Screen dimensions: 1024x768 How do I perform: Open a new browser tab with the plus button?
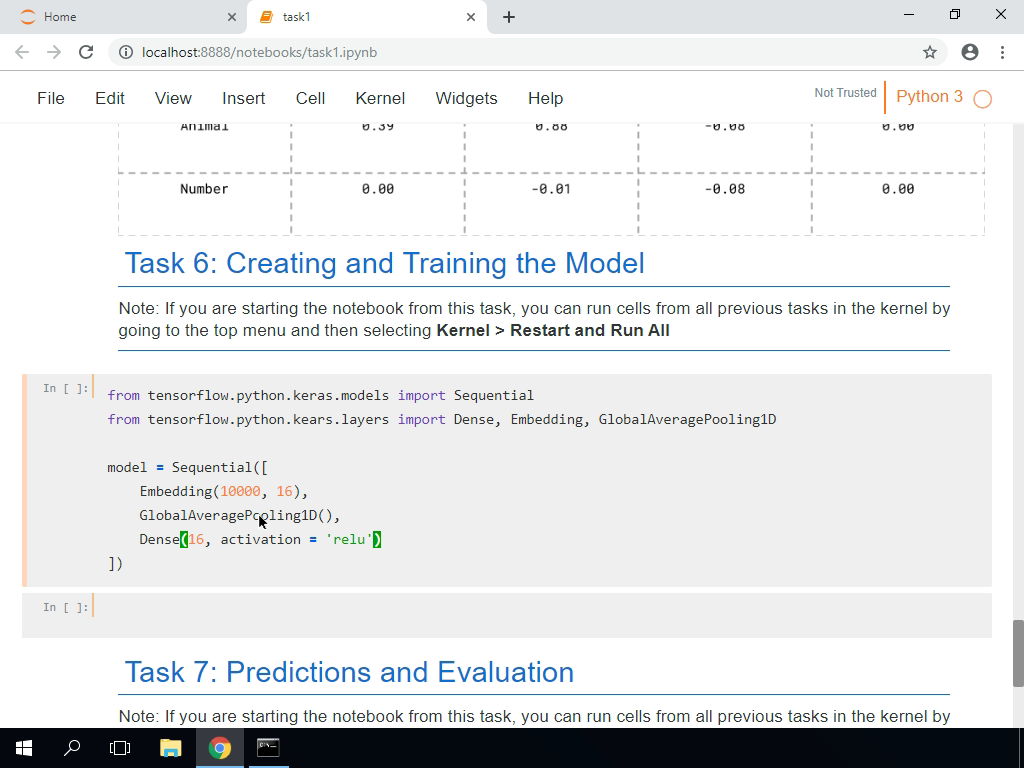coord(510,17)
